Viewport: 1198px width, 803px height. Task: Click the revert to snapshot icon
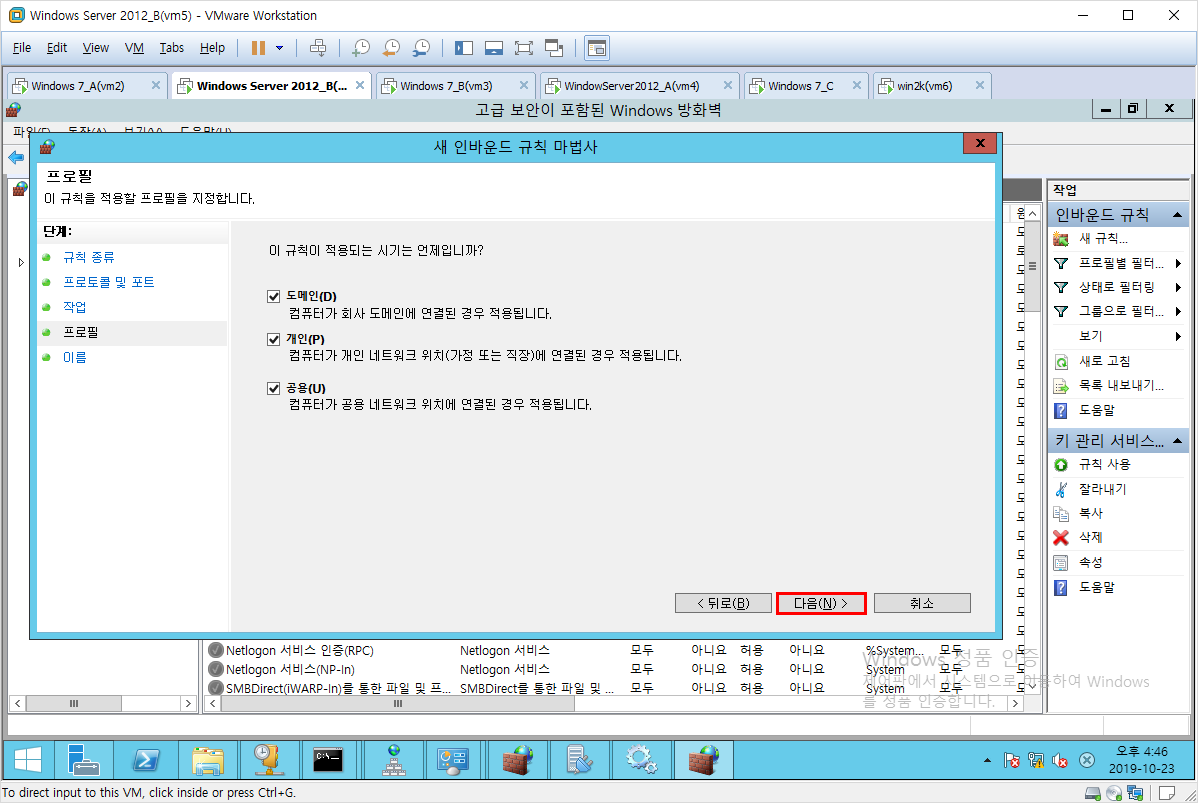pos(391,48)
